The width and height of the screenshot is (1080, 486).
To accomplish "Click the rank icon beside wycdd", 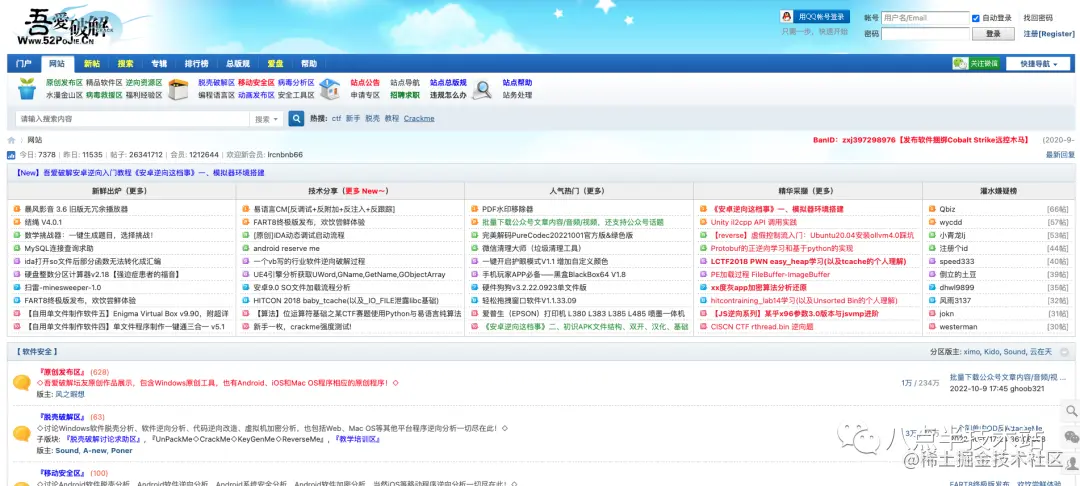I will point(932,222).
